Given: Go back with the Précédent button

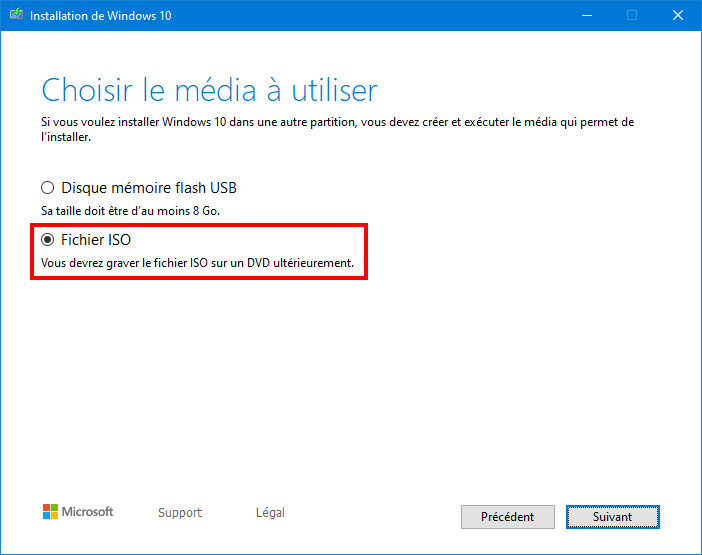Looking at the screenshot, I should (508, 517).
